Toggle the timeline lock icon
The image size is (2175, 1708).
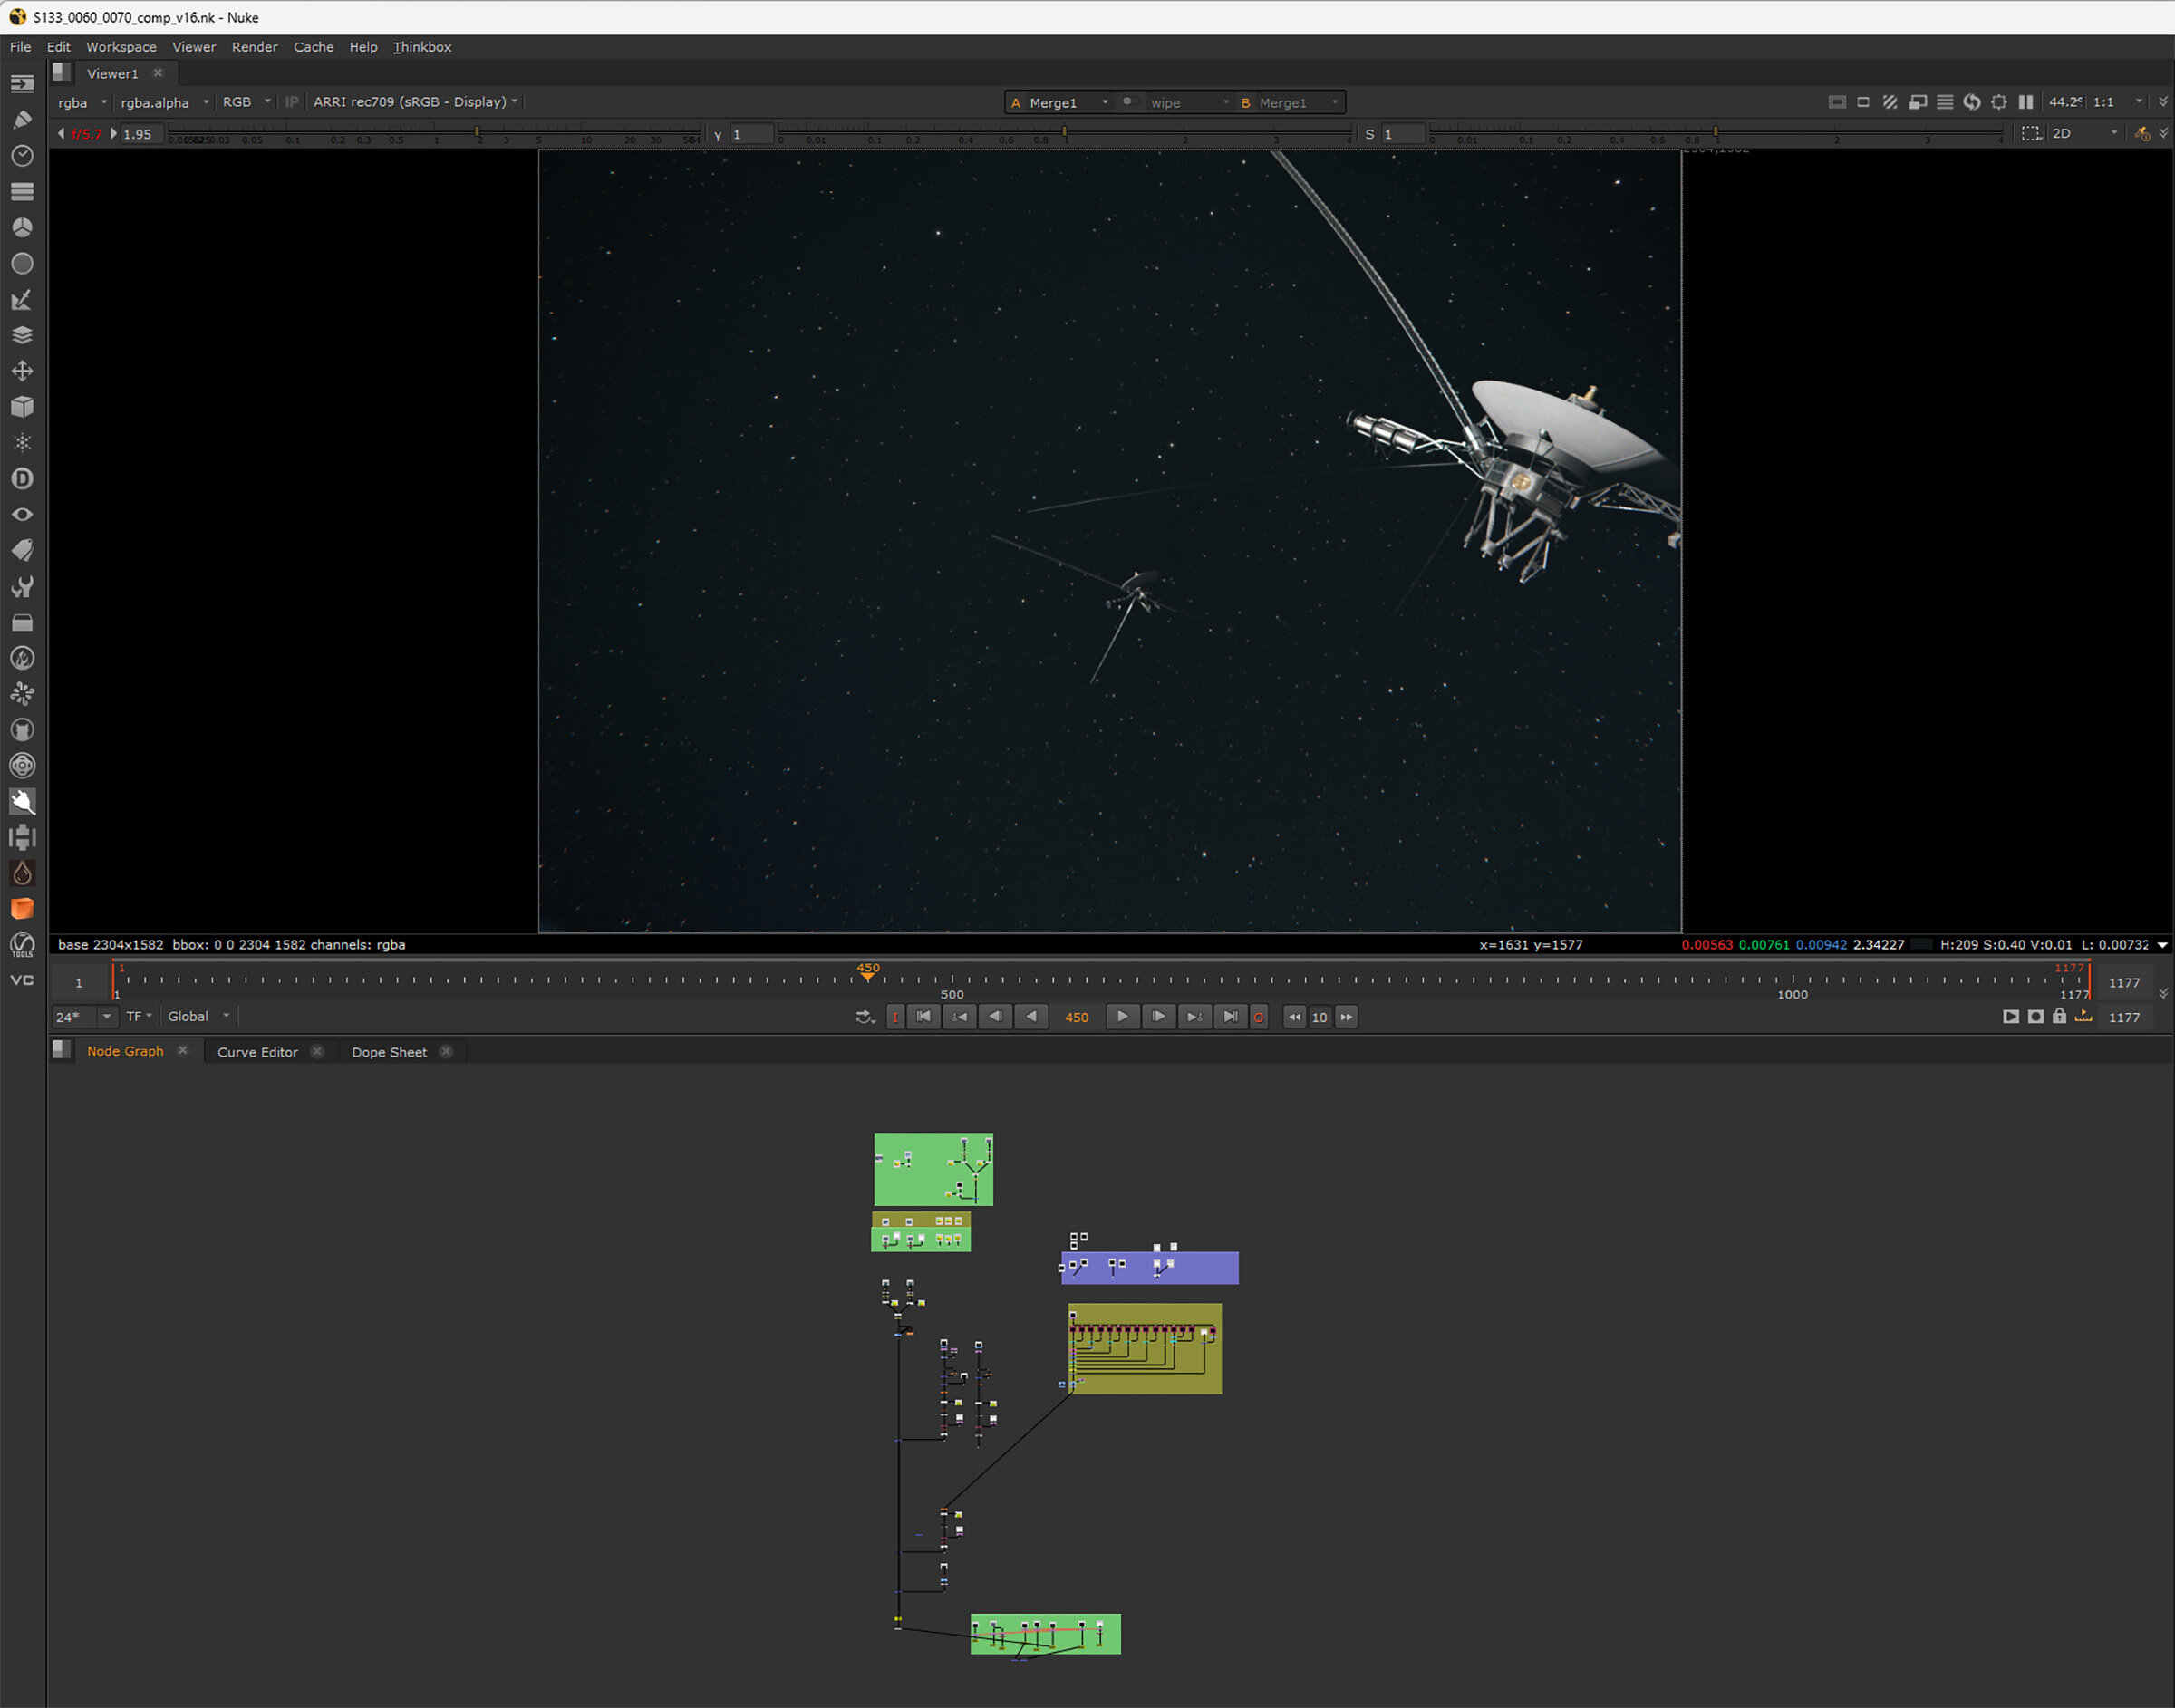pos(2059,1016)
